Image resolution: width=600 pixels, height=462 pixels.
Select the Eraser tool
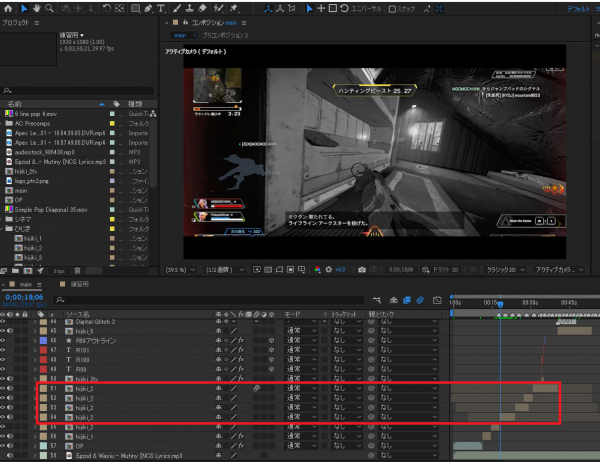pos(202,8)
